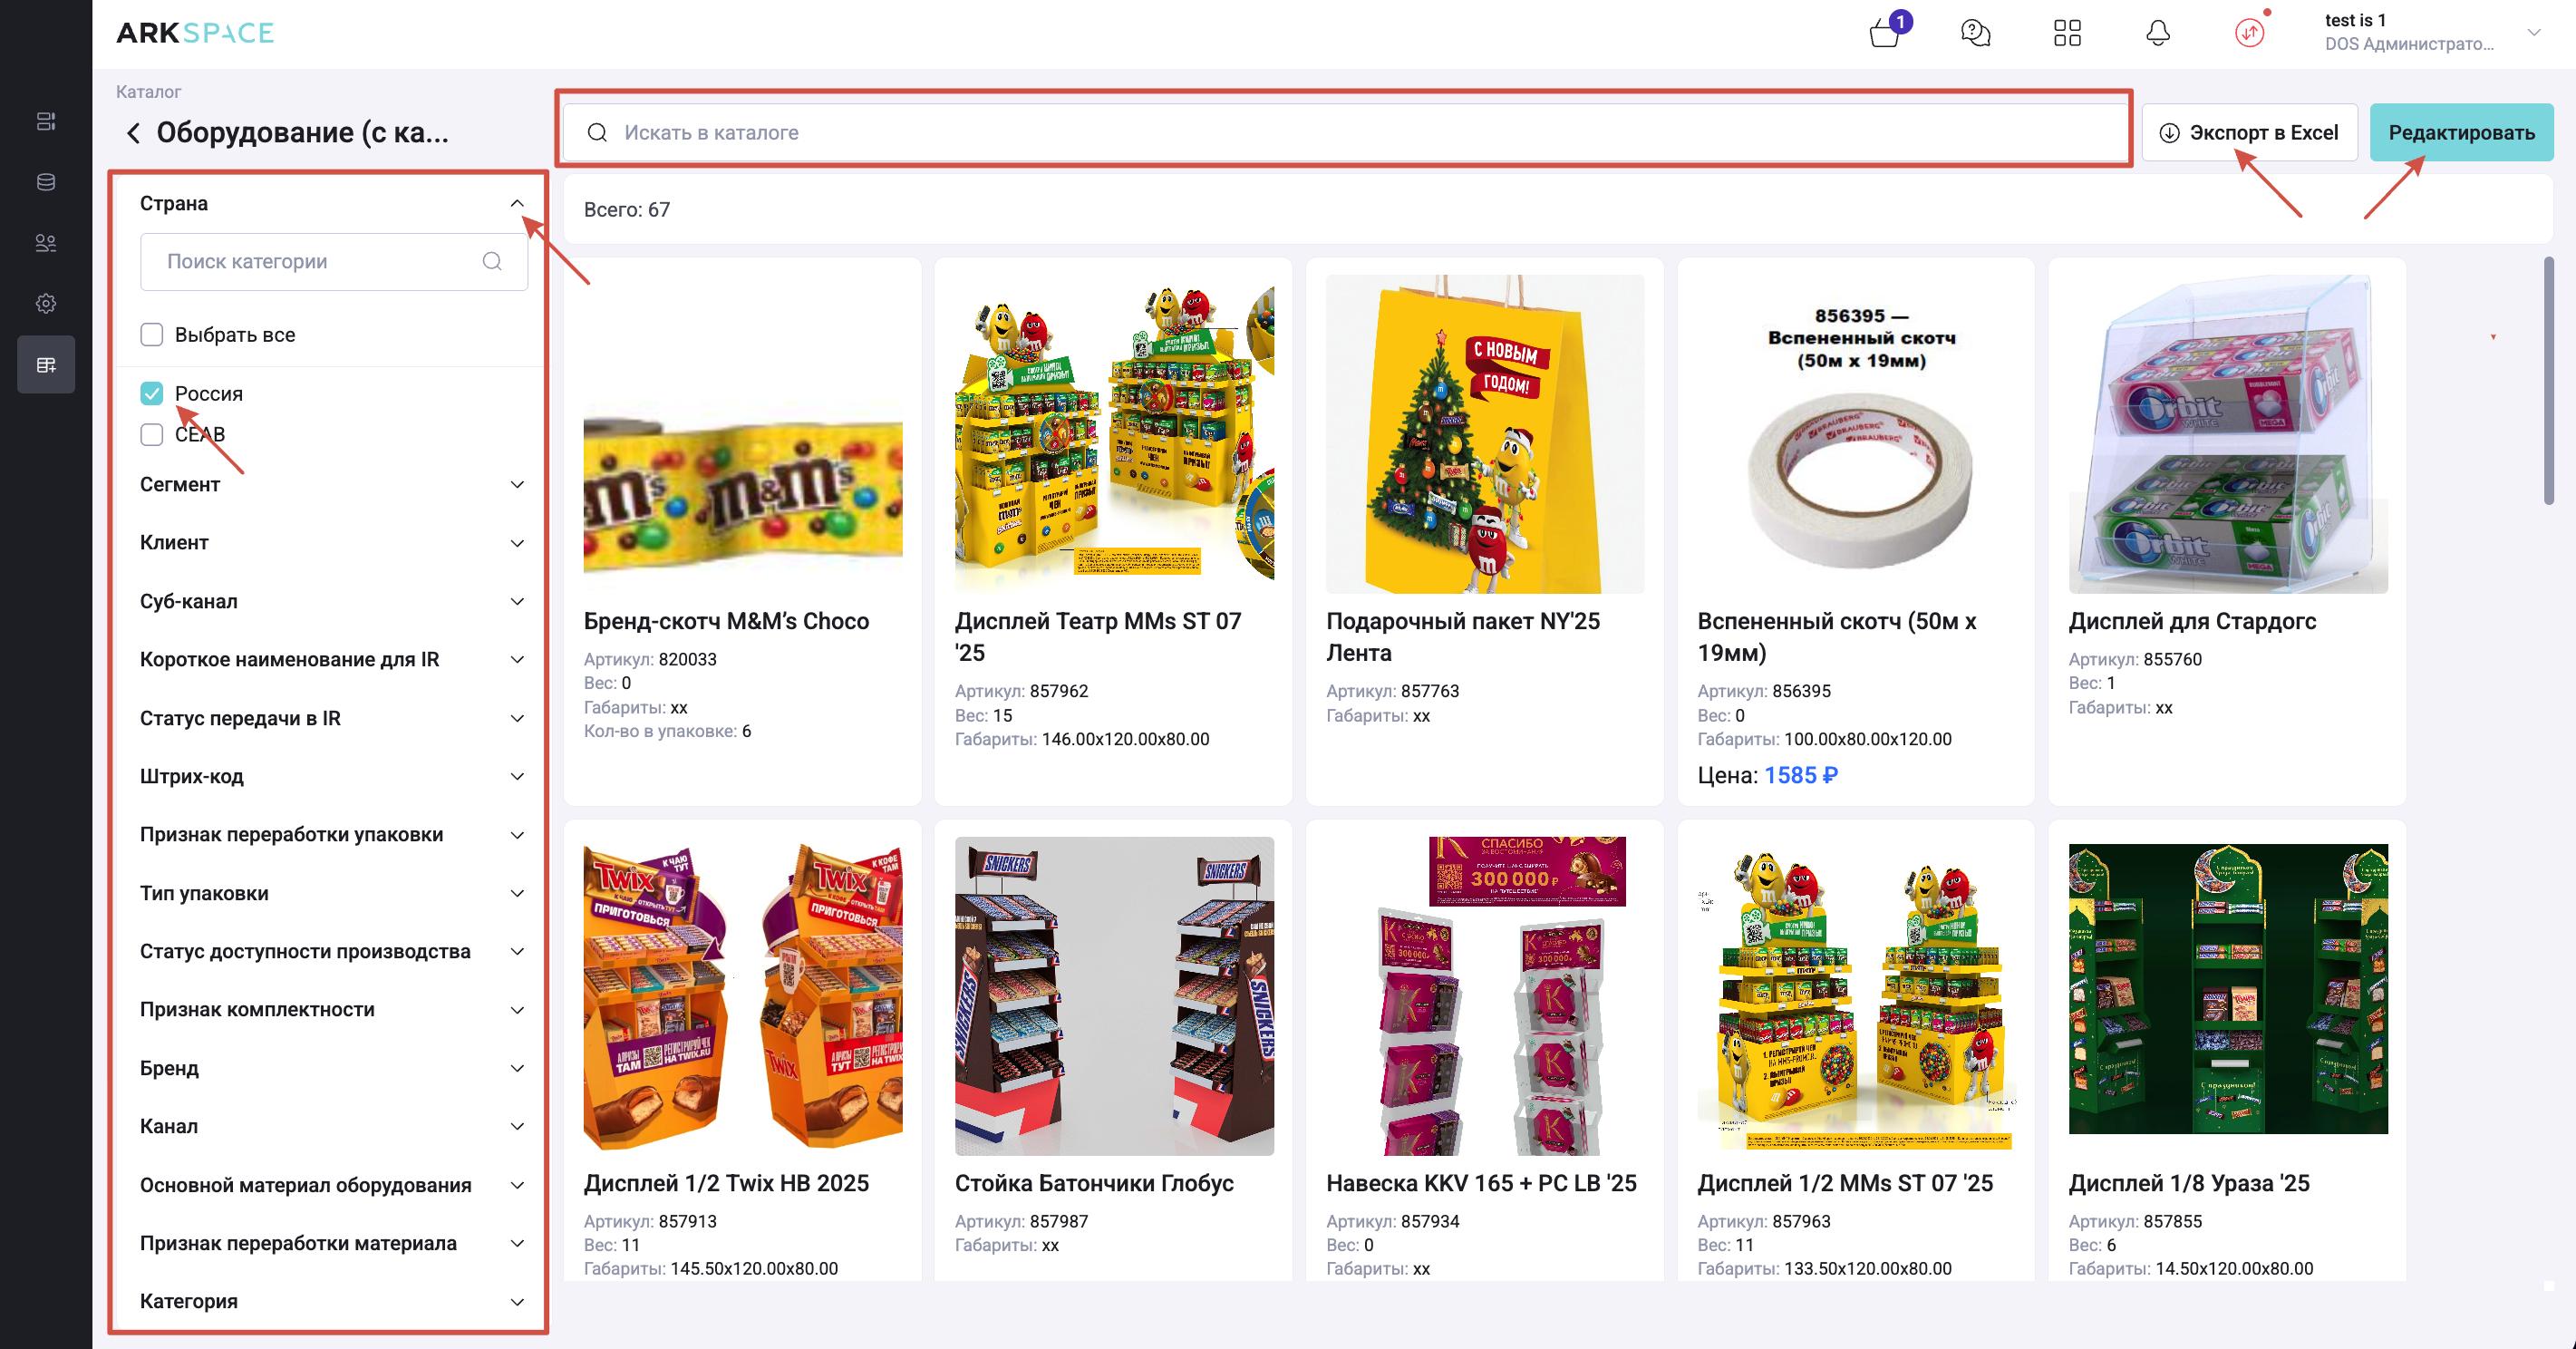Expand the Бренд filter
This screenshot has width=2576, height=1349.
(517, 1068)
